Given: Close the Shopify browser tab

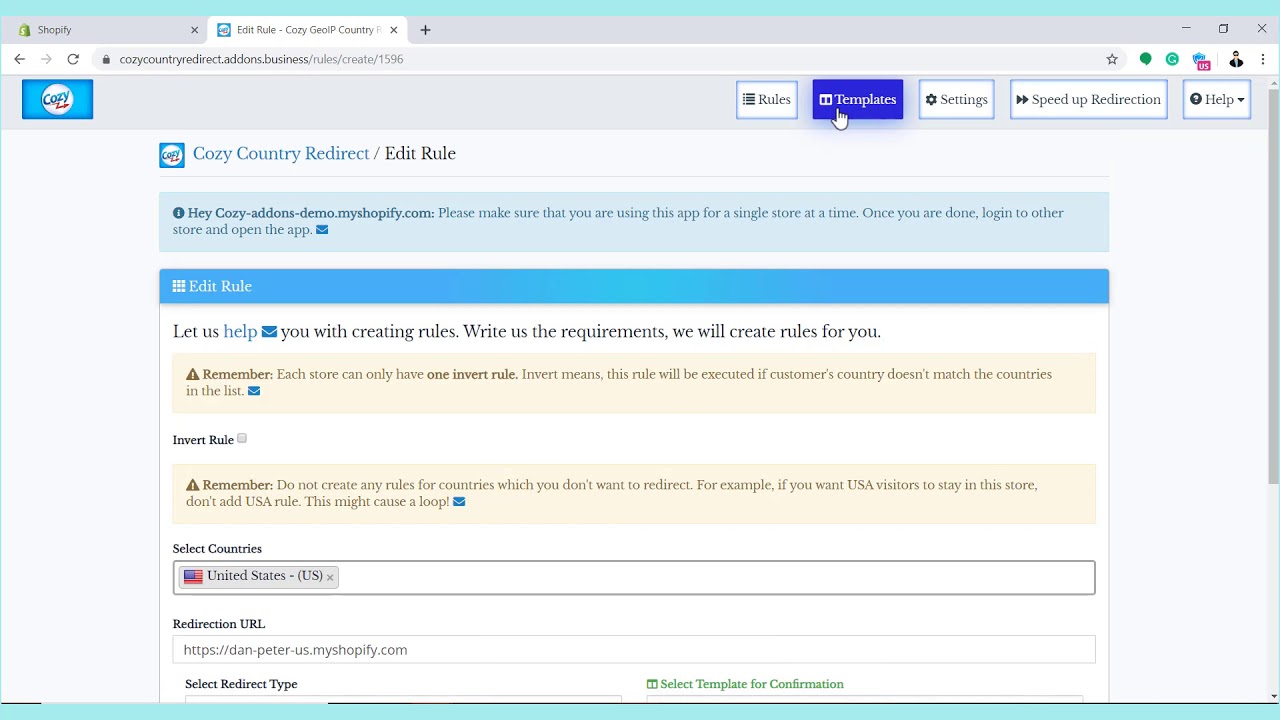Looking at the screenshot, I should (195, 30).
